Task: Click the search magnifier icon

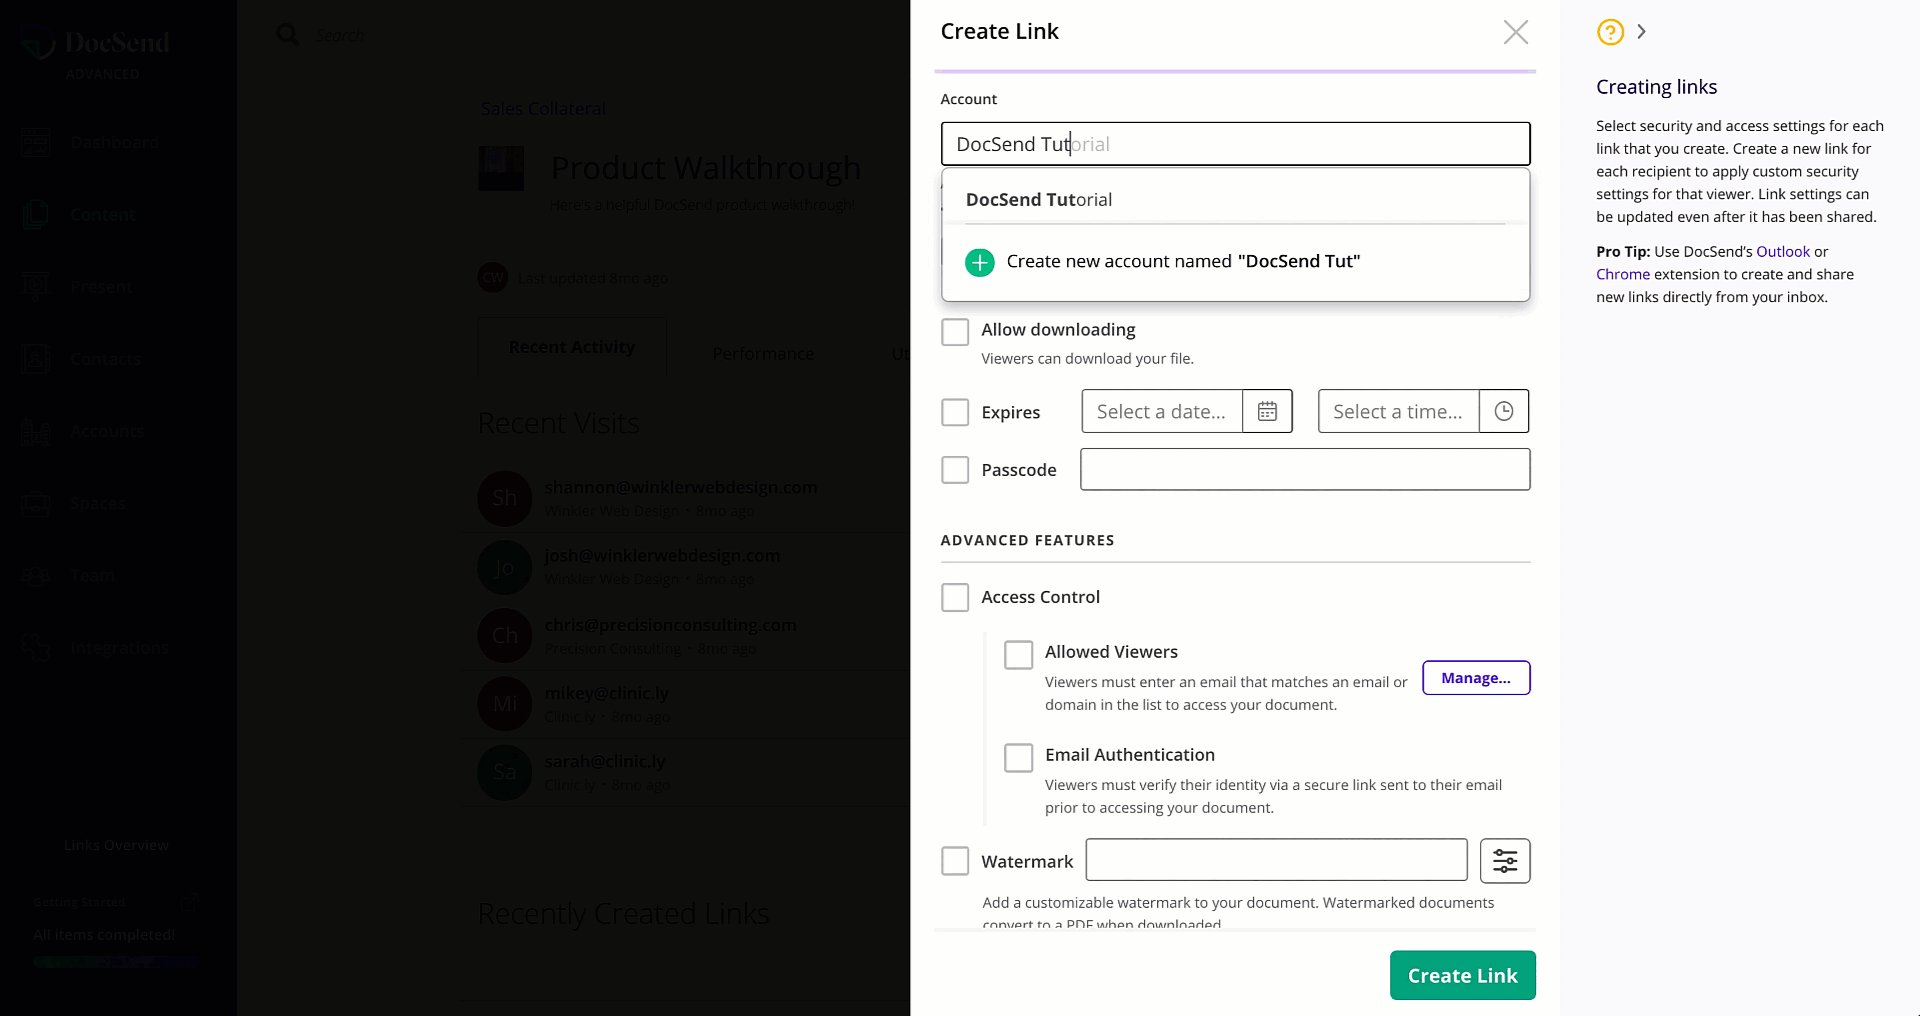Action: pos(288,35)
